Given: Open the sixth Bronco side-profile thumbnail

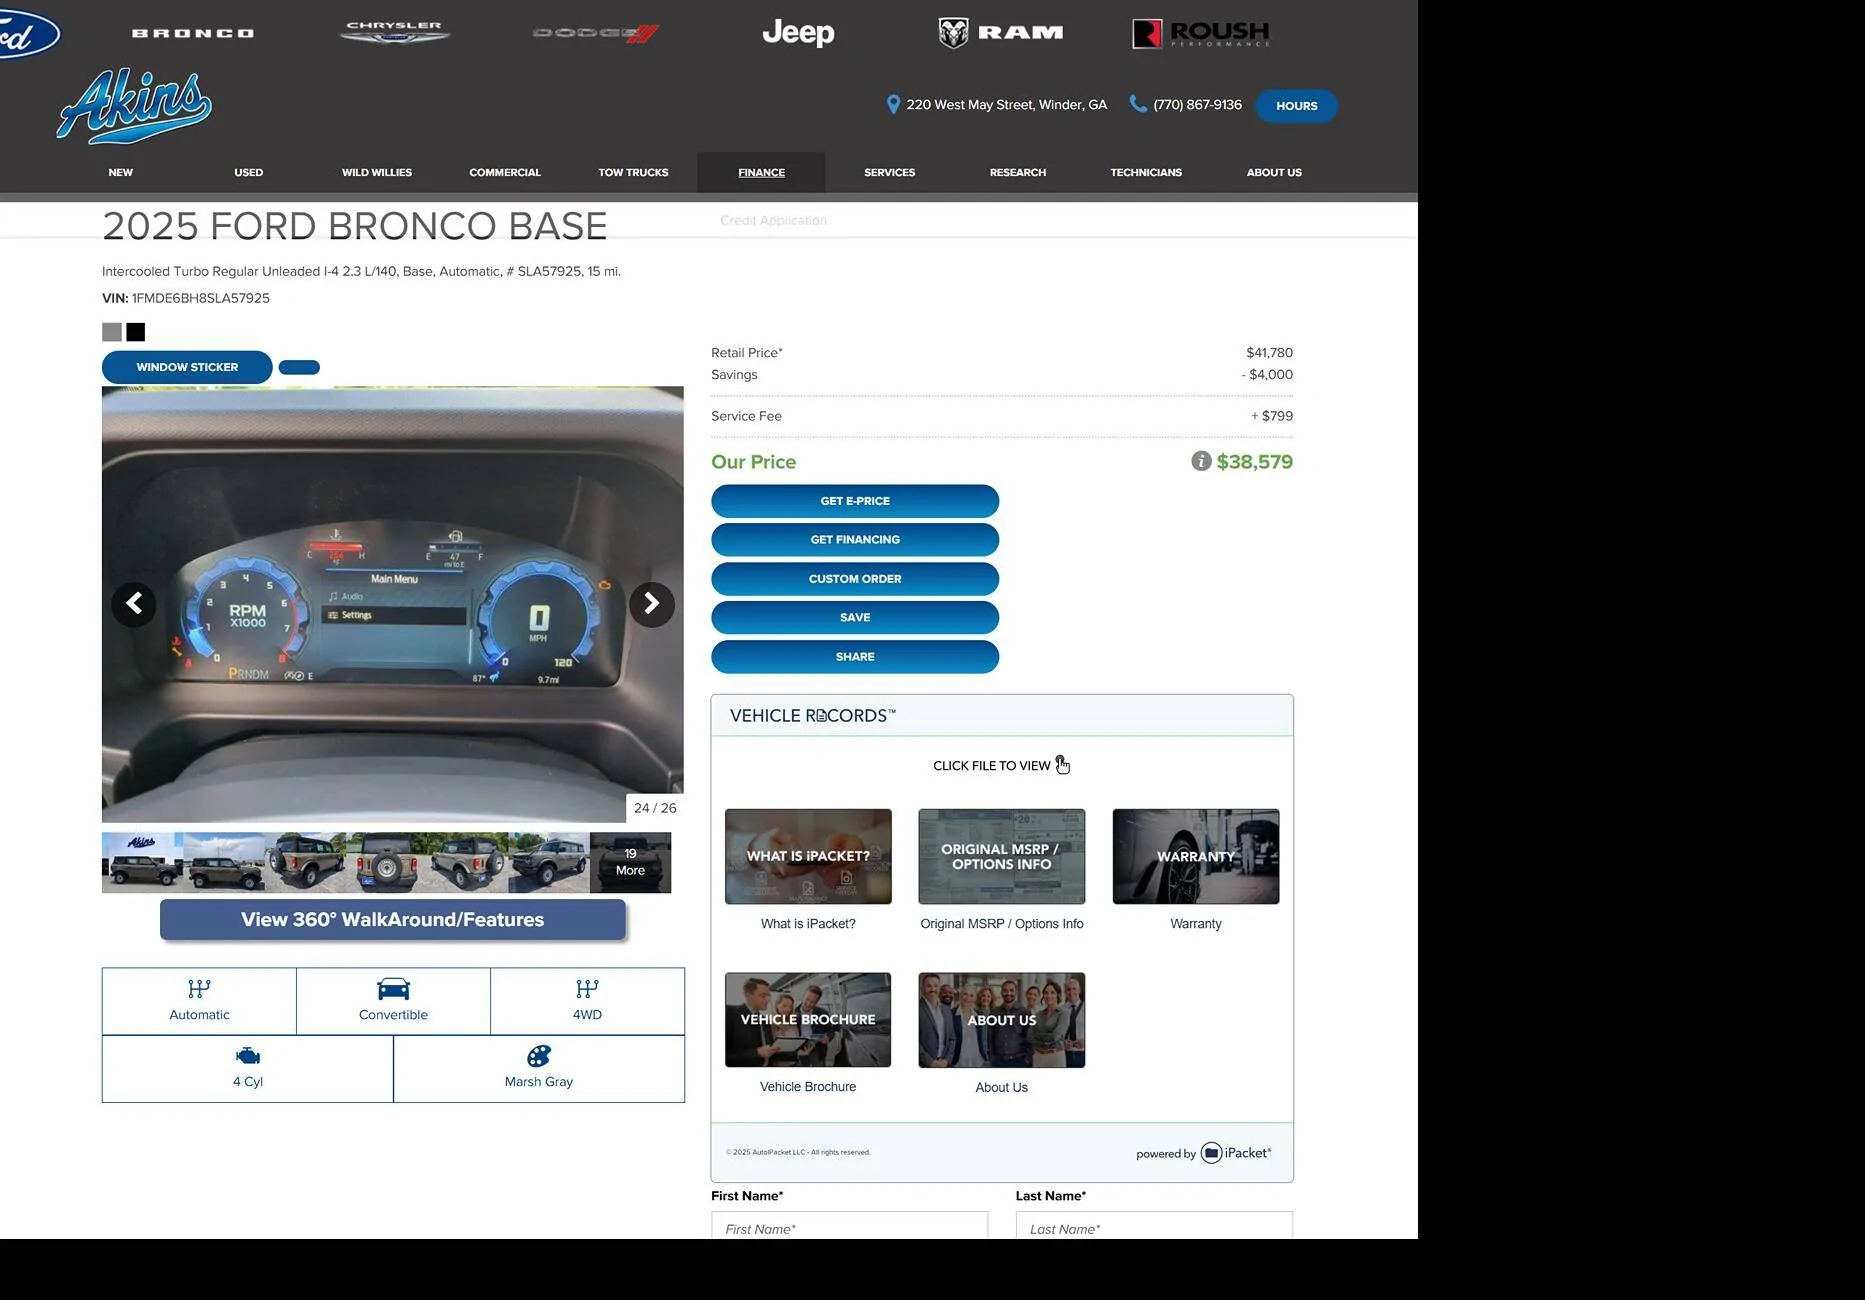Looking at the screenshot, I should [x=549, y=863].
